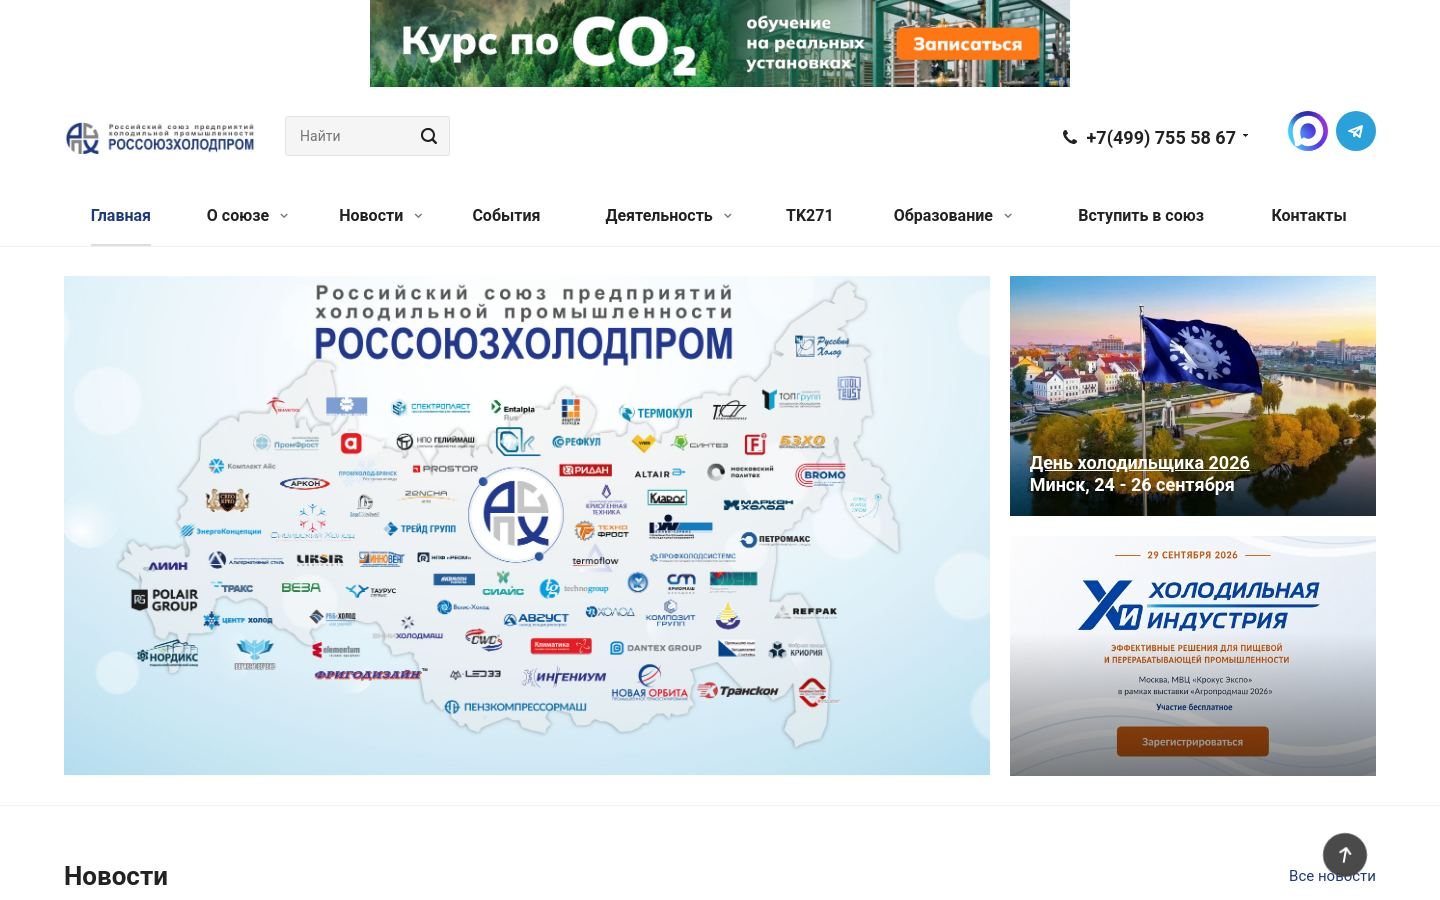Expand the Деятельность menu chevron
The image size is (1440, 900).
point(727,216)
